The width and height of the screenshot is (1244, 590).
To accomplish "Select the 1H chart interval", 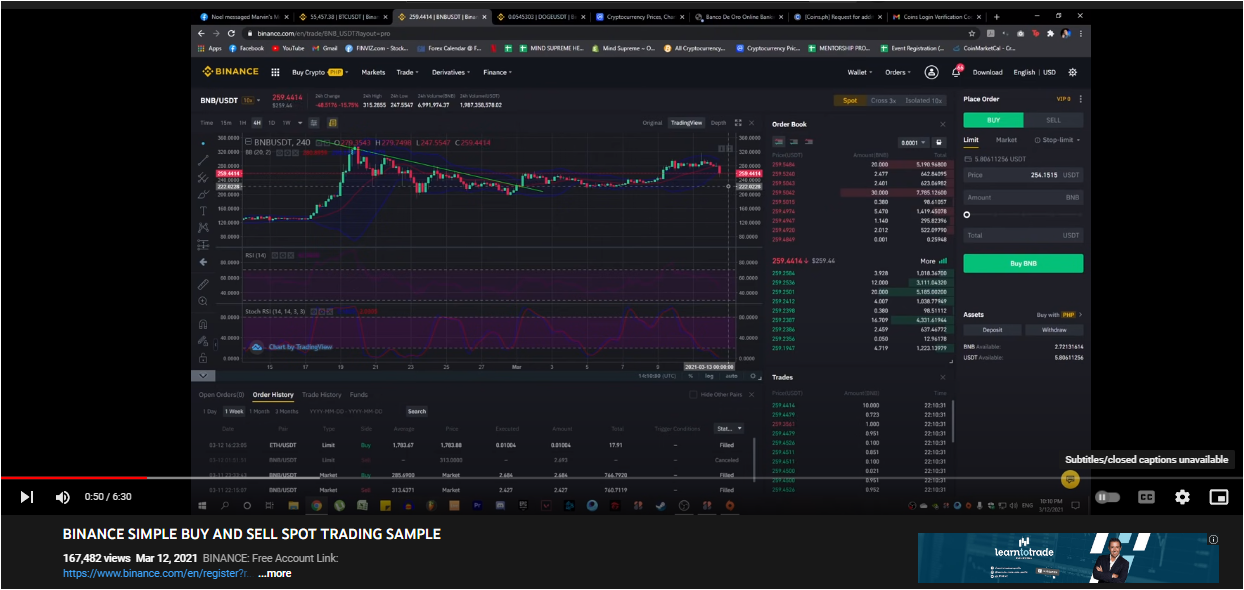I will pos(242,123).
